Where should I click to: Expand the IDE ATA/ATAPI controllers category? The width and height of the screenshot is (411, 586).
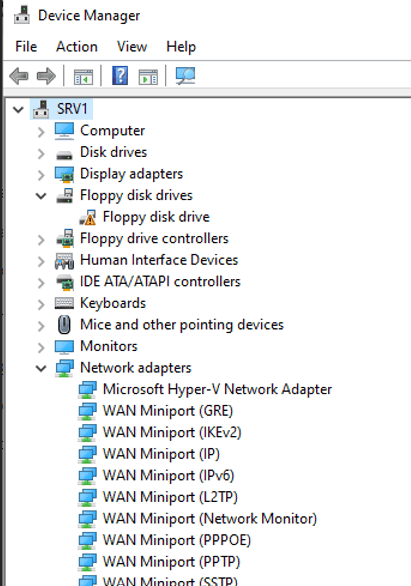41,283
